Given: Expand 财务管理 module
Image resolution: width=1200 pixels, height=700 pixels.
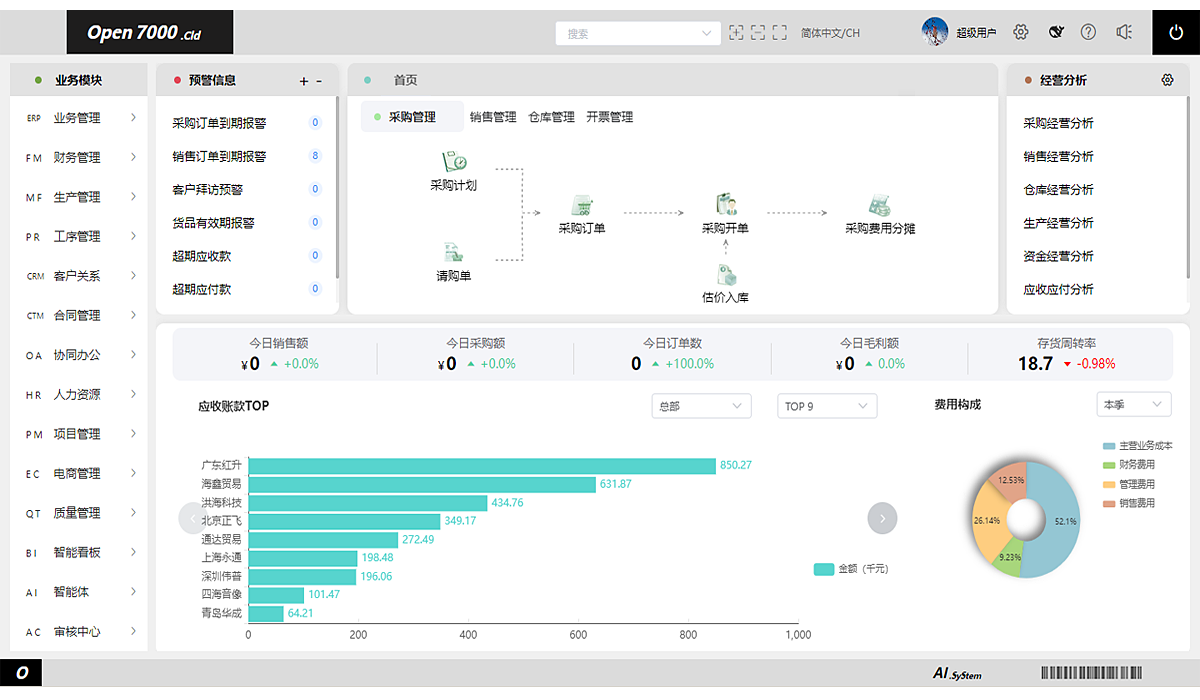Looking at the screenshot, I should (79, 157).
